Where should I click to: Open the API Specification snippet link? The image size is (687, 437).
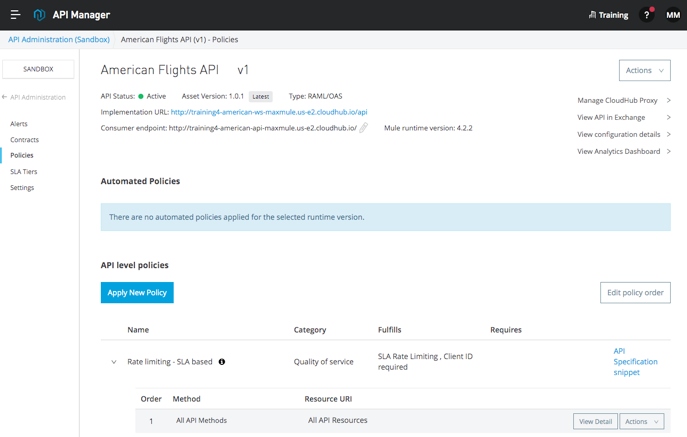(635, 362)
